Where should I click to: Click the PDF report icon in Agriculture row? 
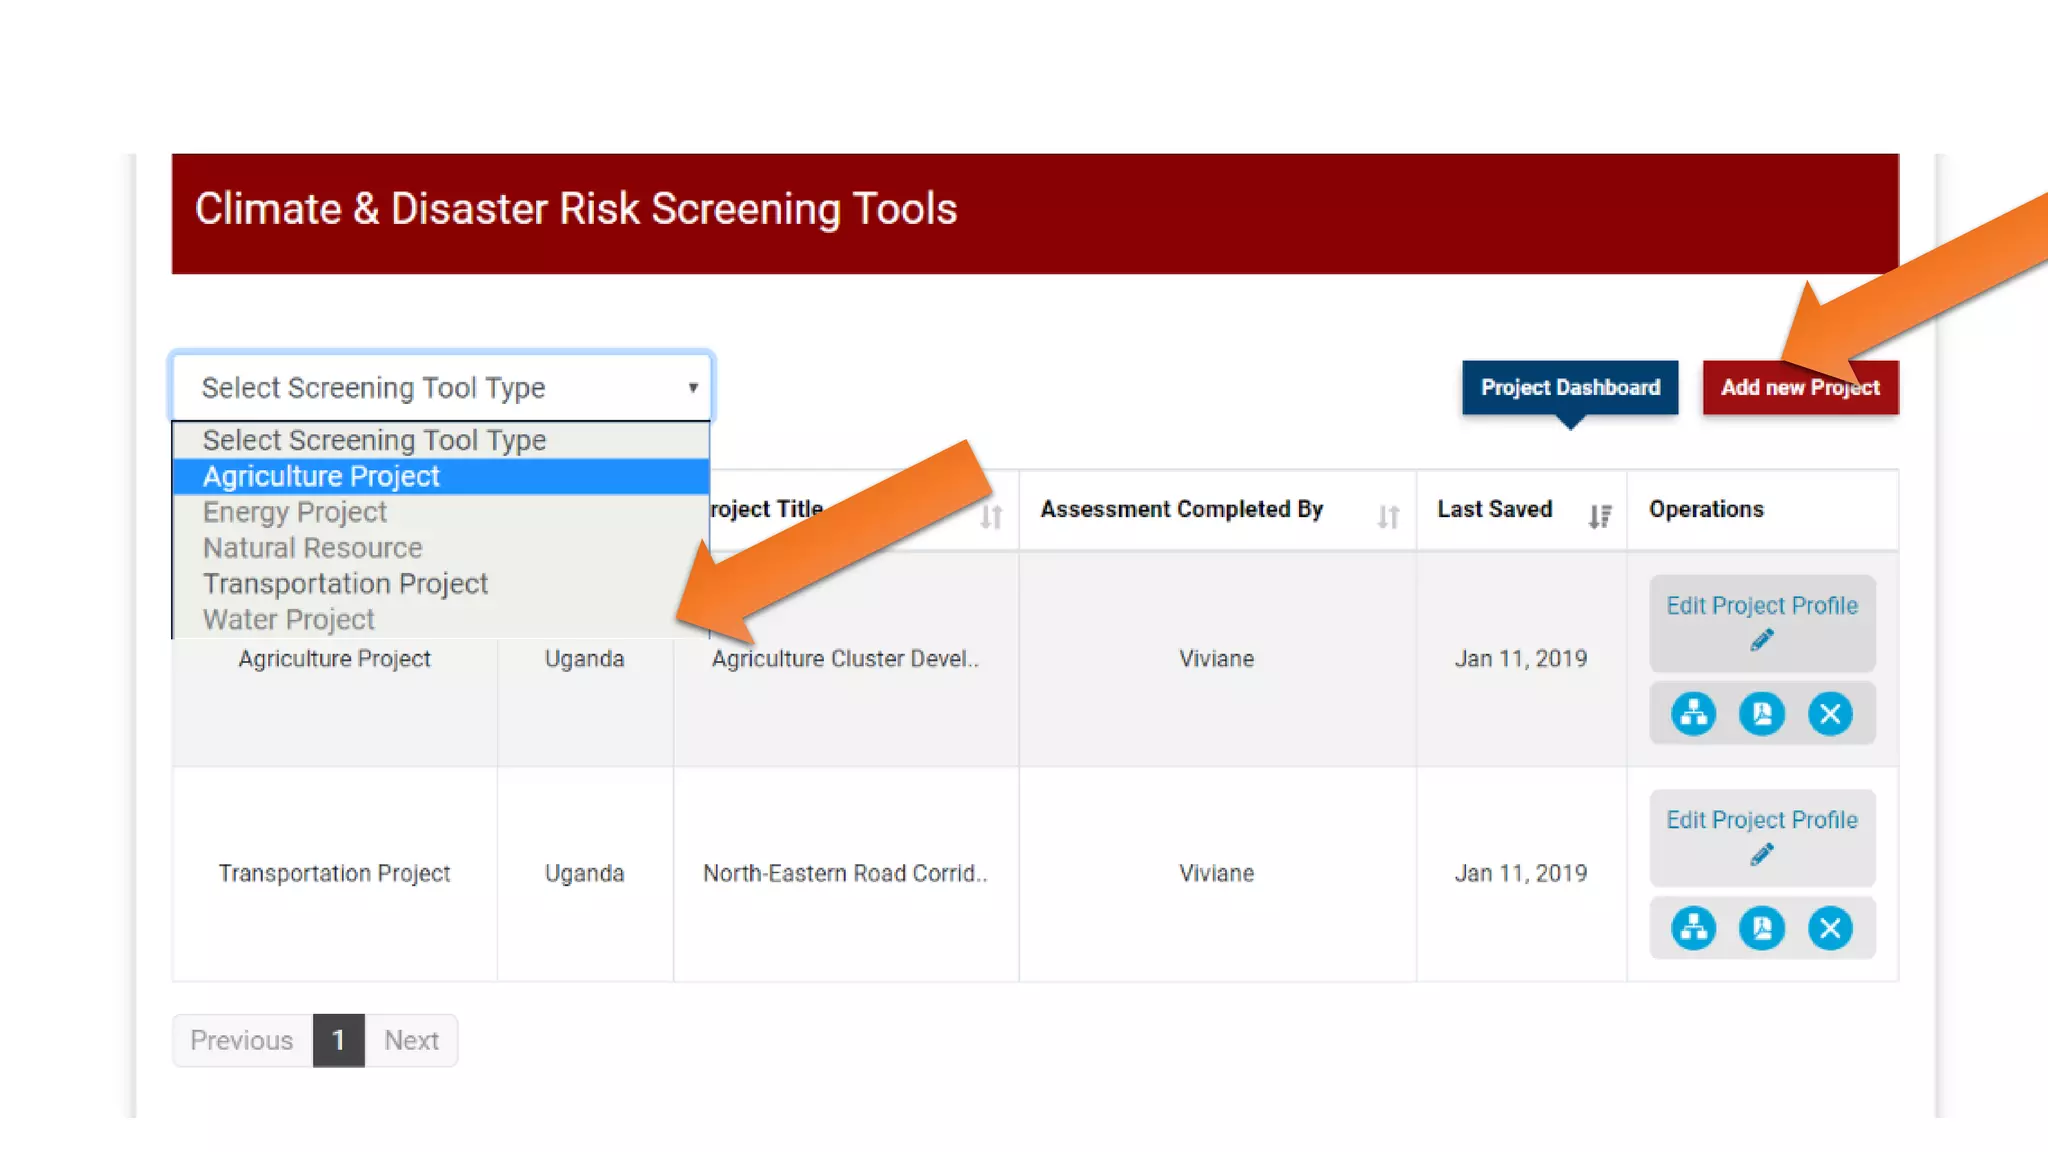click(1761, 714)
